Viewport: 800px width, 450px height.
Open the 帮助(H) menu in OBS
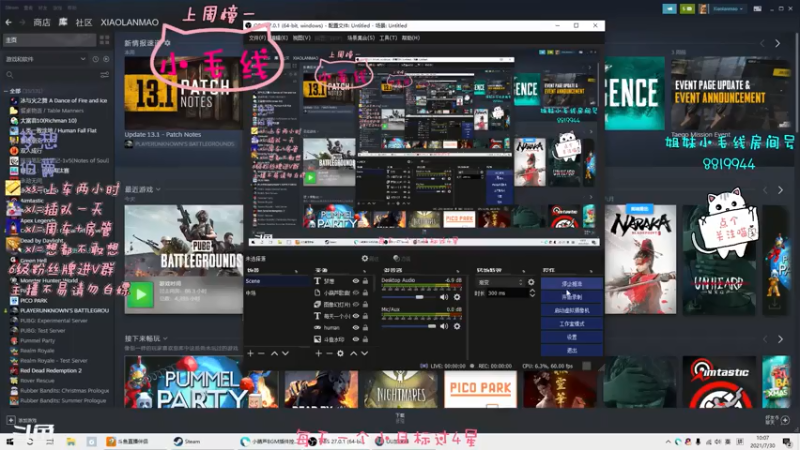click(x=410, y=38)
